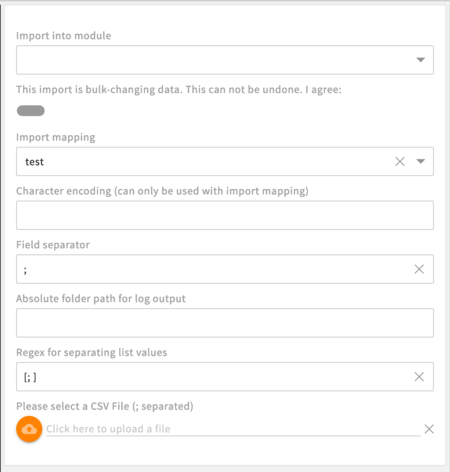Click the 'Import into module' label
This screenshot has height=472, width=450.
(x=64, y=36)
